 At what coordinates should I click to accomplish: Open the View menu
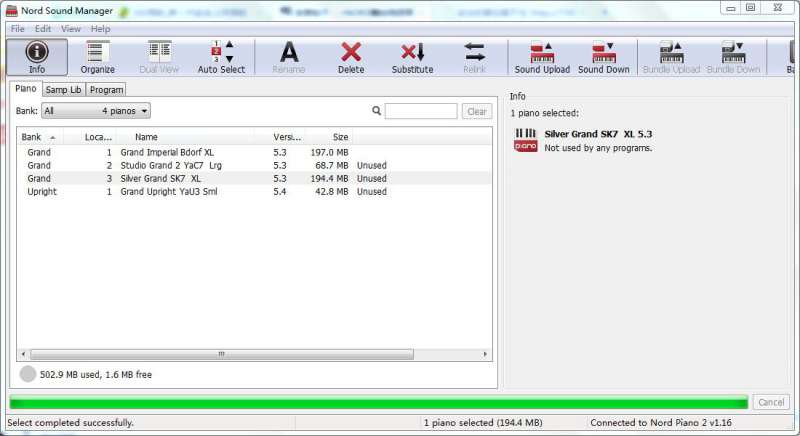pyautogui.click(x=71, y=29)
